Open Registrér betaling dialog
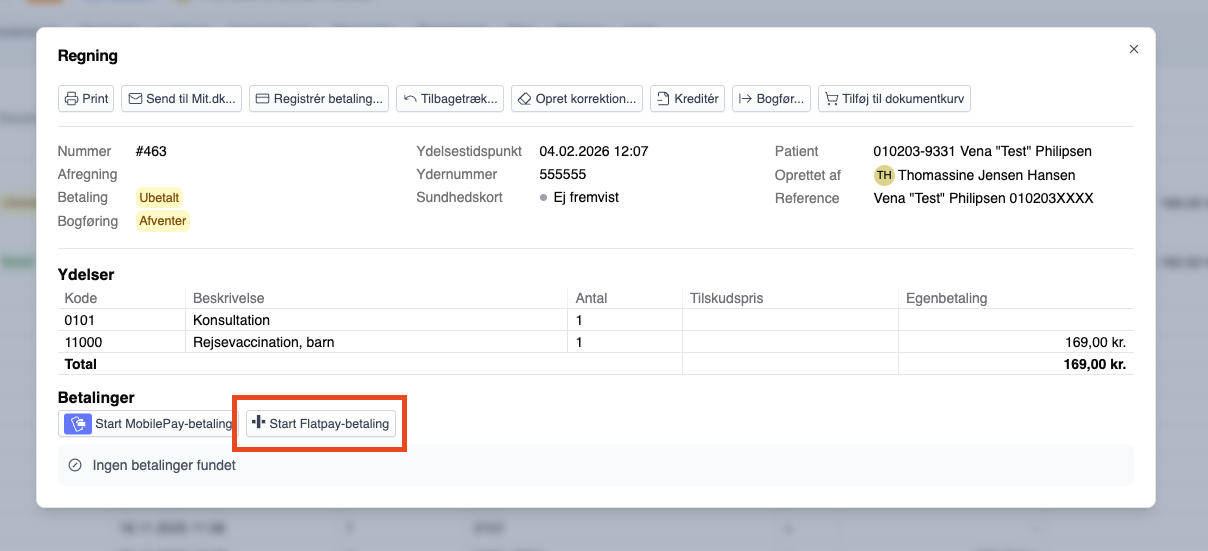Screen dimensions: 1208x551 coord(319,99)
